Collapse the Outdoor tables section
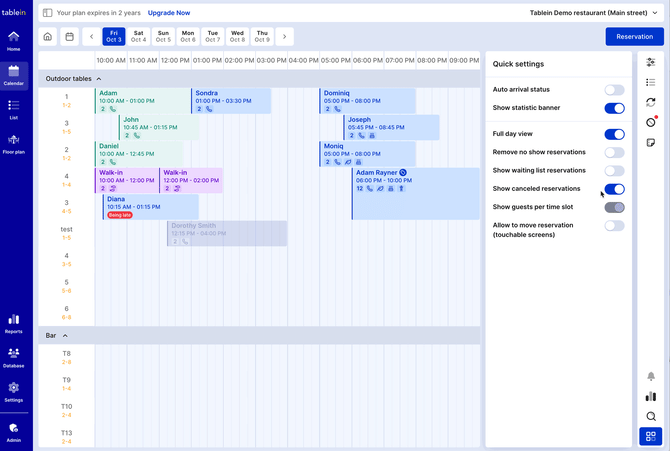Image resolution: width=670 pixels, height=451 pixels. point(99,78)
